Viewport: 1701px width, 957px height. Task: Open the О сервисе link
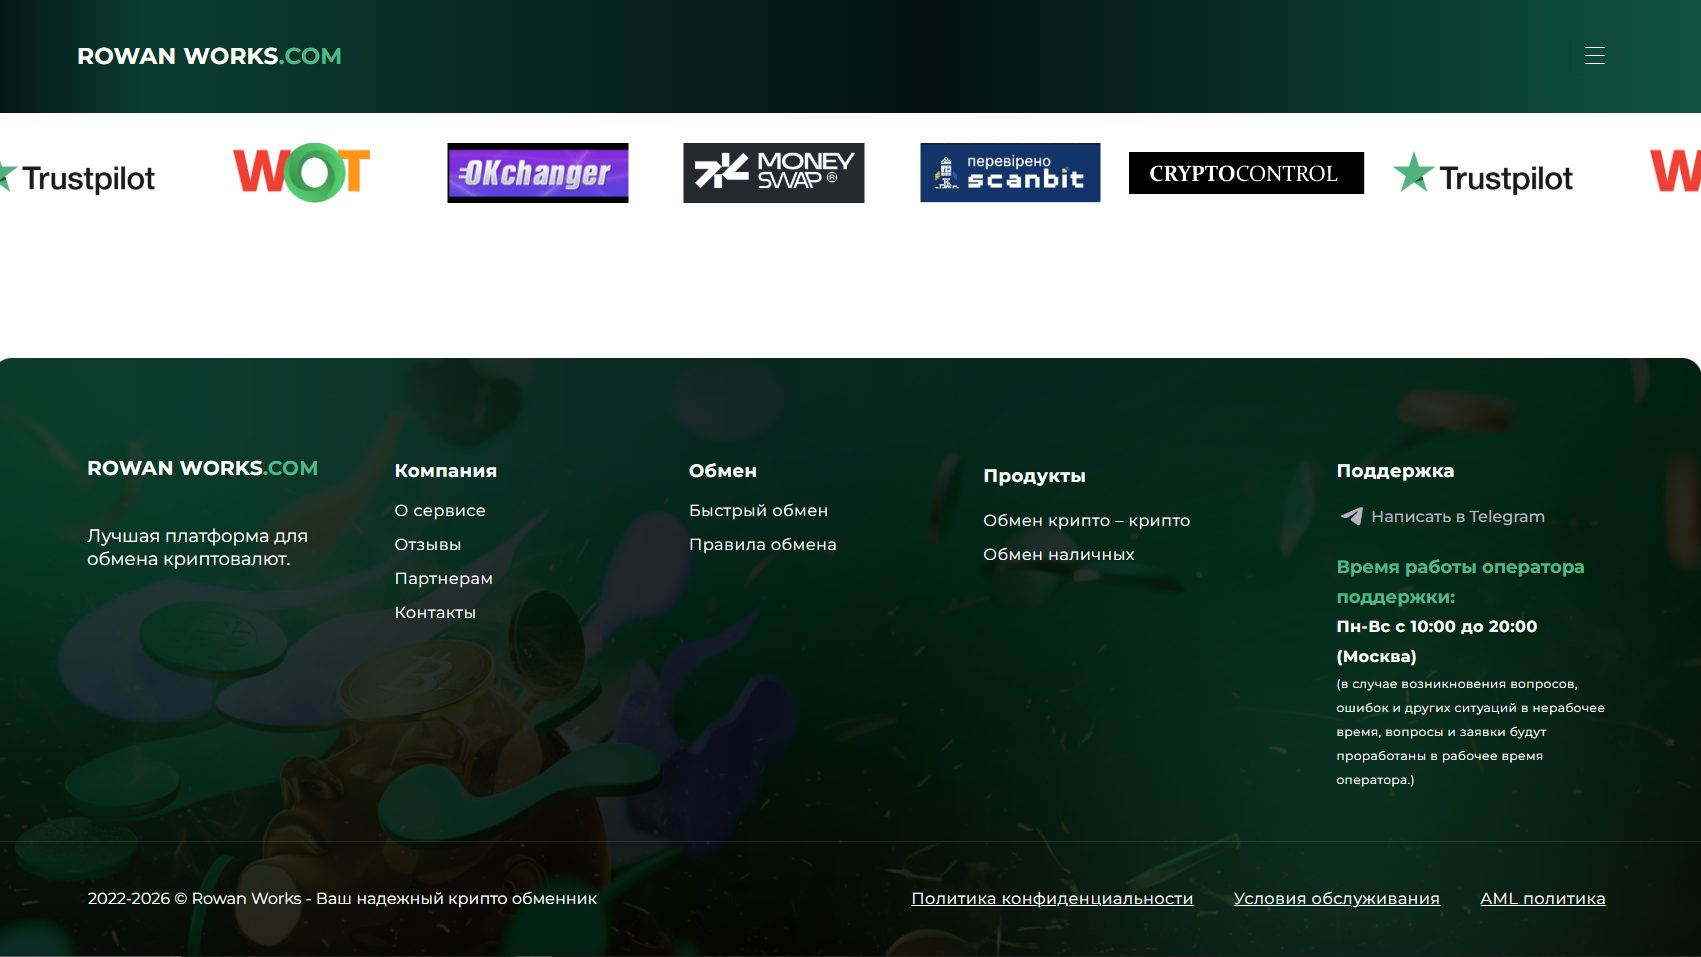[x=440, y=510]
